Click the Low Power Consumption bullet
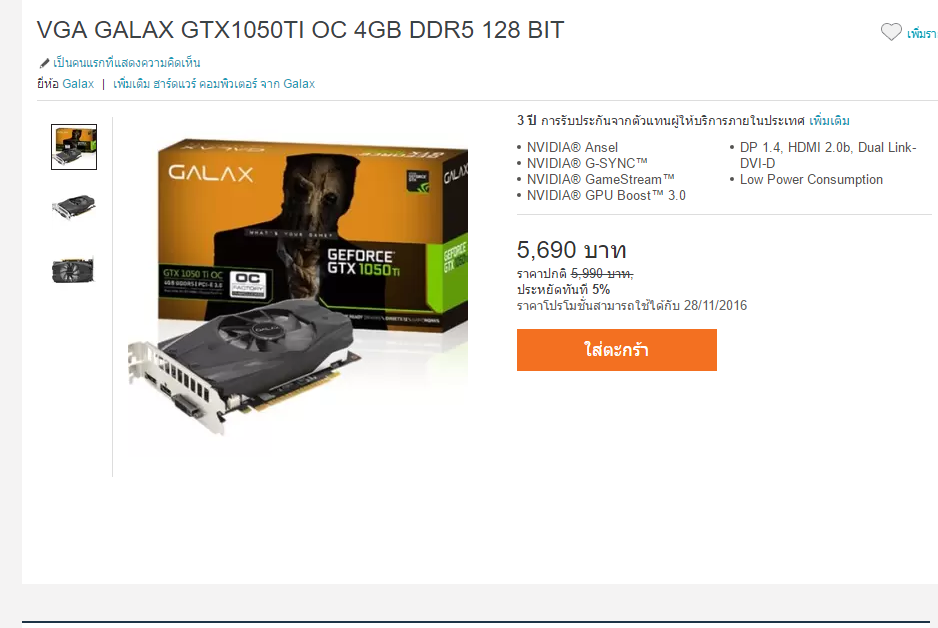The height and width of the screenshot is (628, 938). (811, 179)
